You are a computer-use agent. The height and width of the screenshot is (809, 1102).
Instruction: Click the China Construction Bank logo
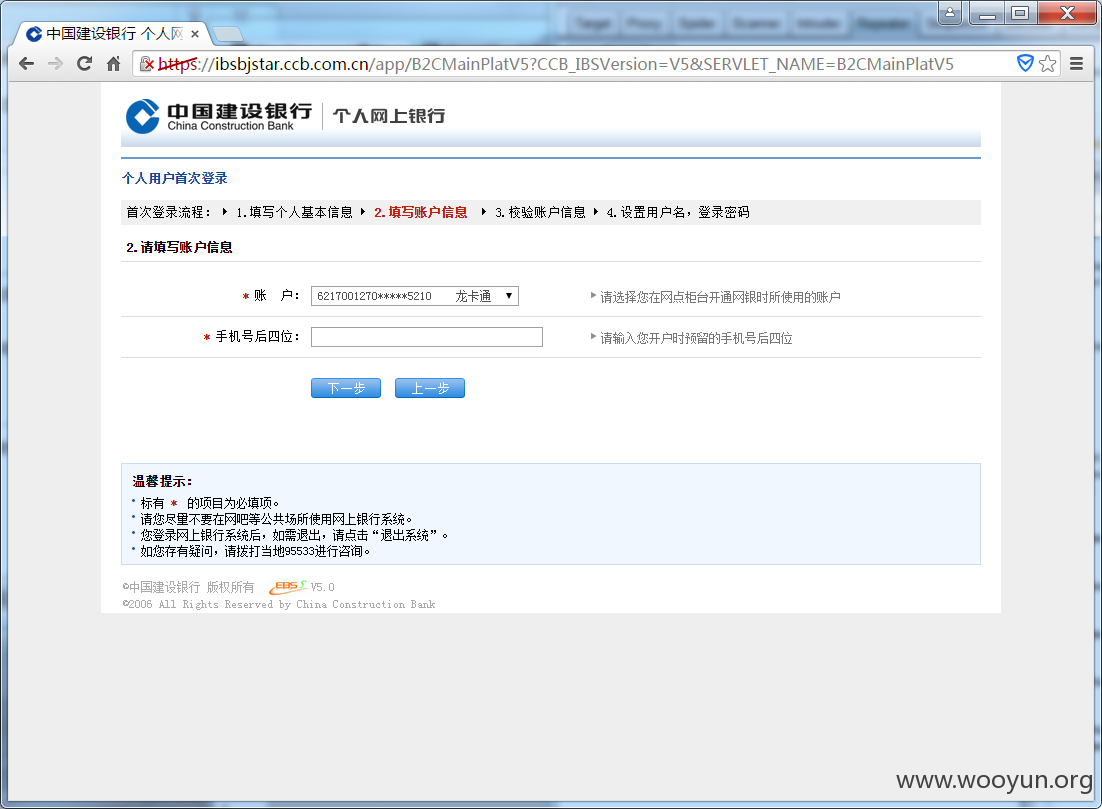[219, 116]
